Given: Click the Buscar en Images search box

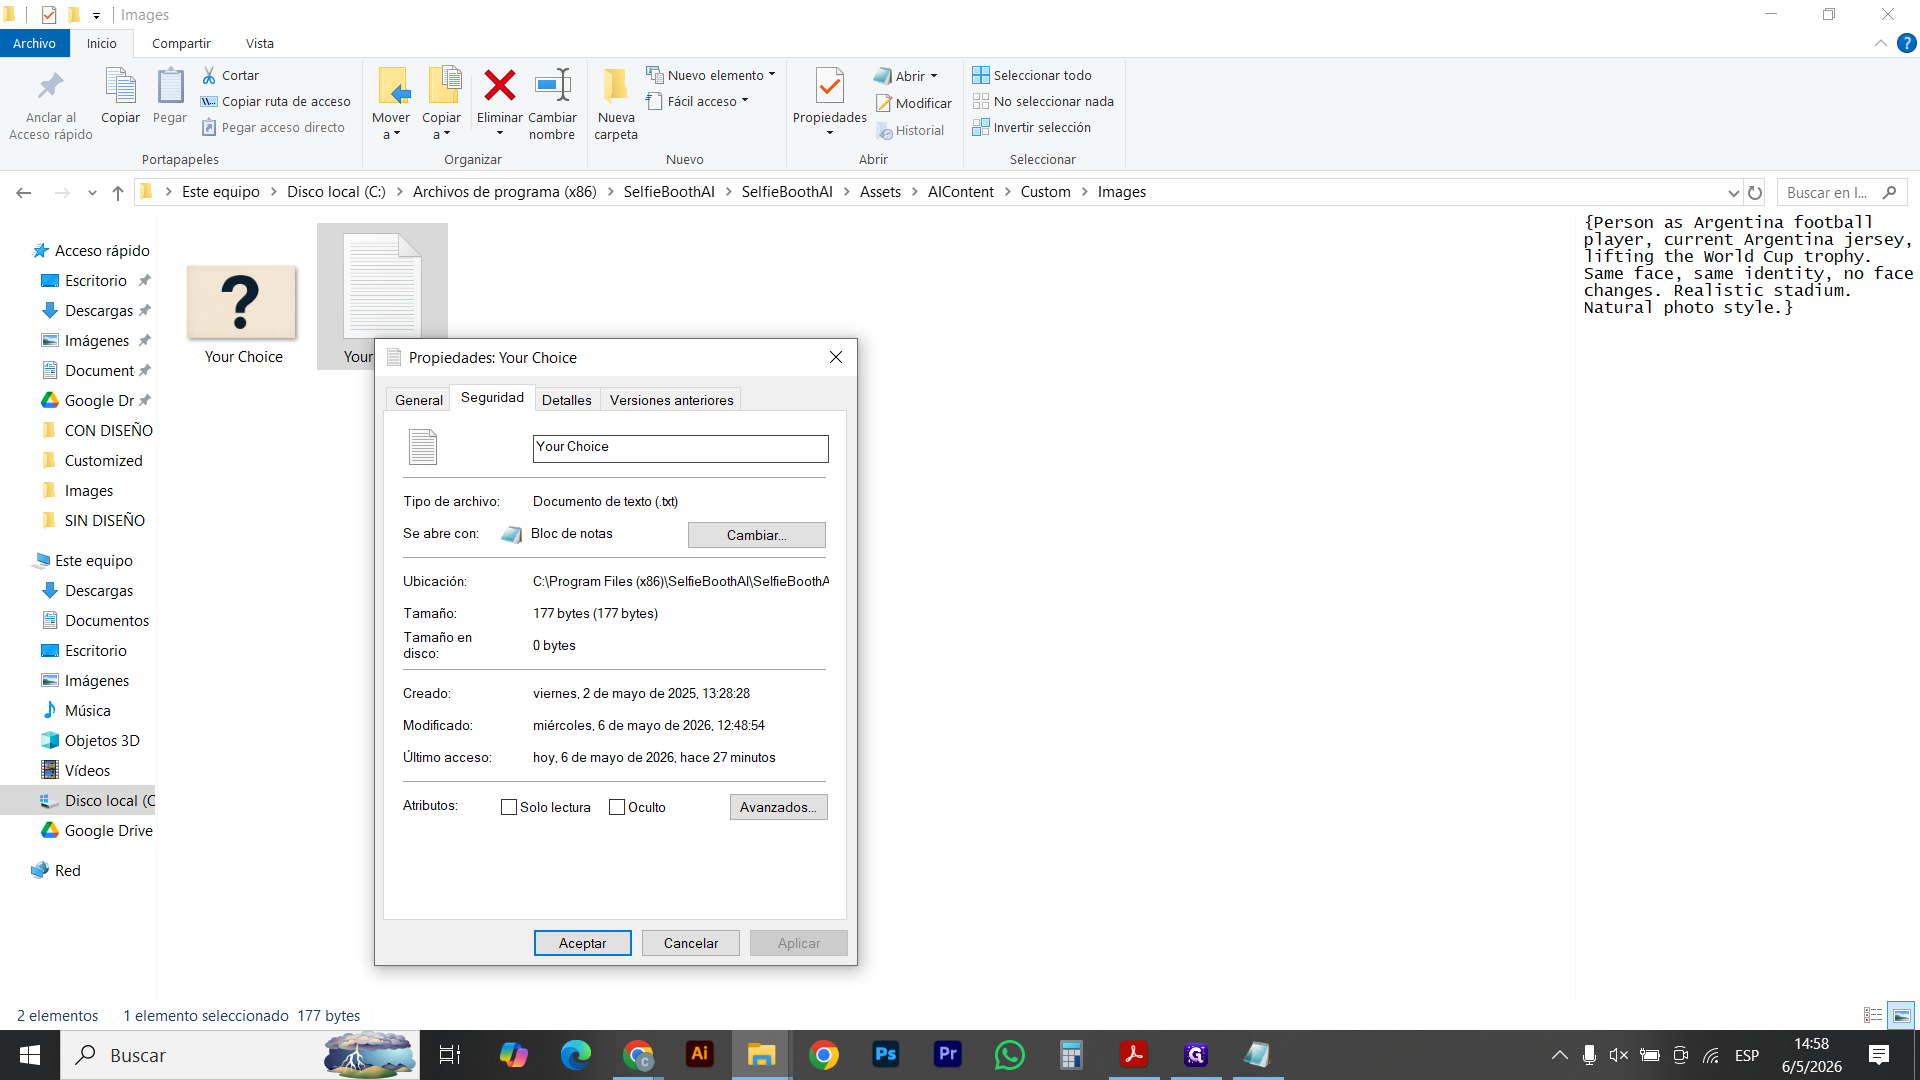Looking at the screenshot, I should click(x=1842, y=192).
